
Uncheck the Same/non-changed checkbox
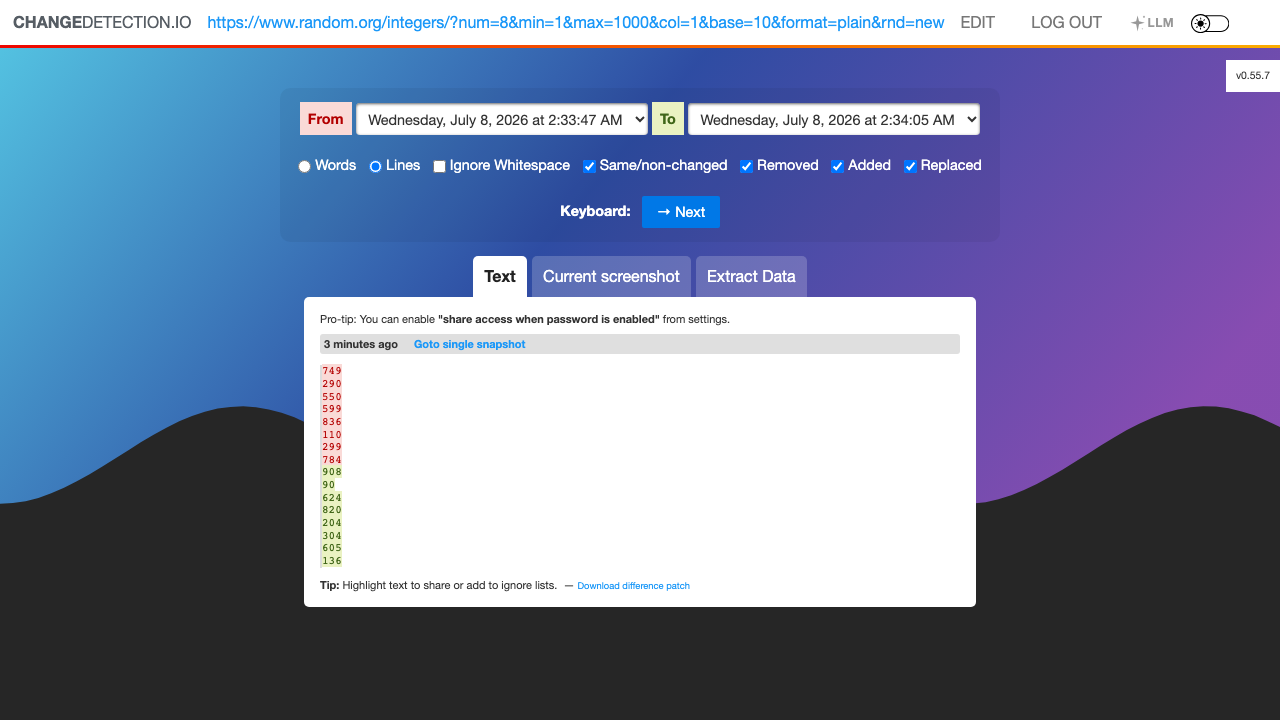click(x=590, y=166)
